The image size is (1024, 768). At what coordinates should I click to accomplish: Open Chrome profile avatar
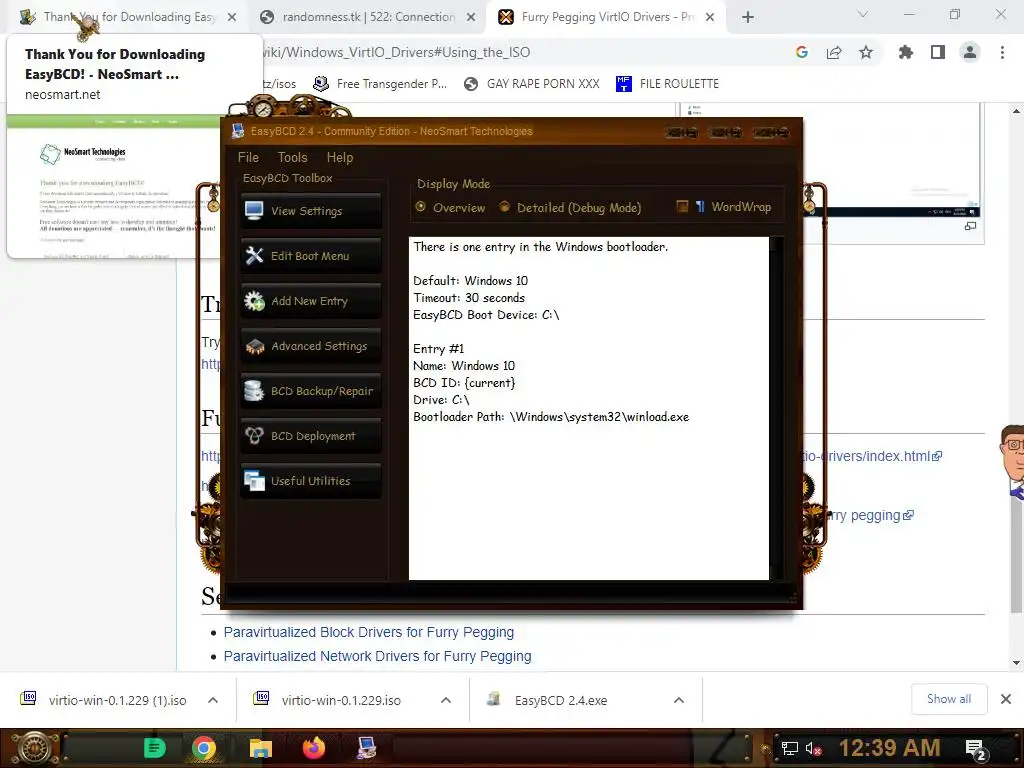point(970,52)
